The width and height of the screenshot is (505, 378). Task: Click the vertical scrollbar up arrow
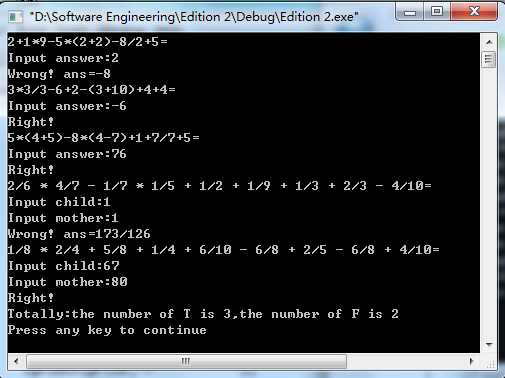(489, 42)
